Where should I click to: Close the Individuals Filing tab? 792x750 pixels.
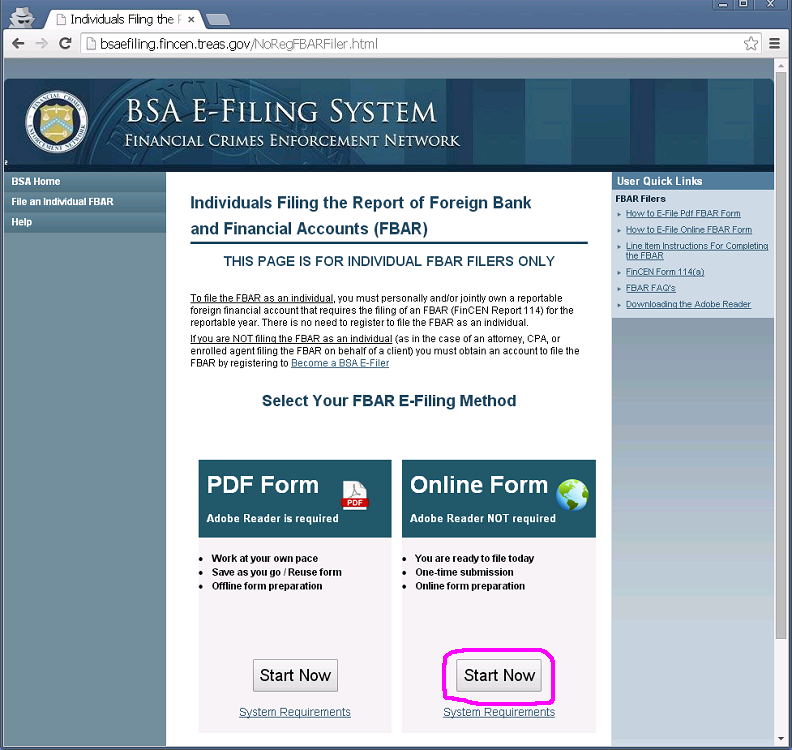pos(191,20)
